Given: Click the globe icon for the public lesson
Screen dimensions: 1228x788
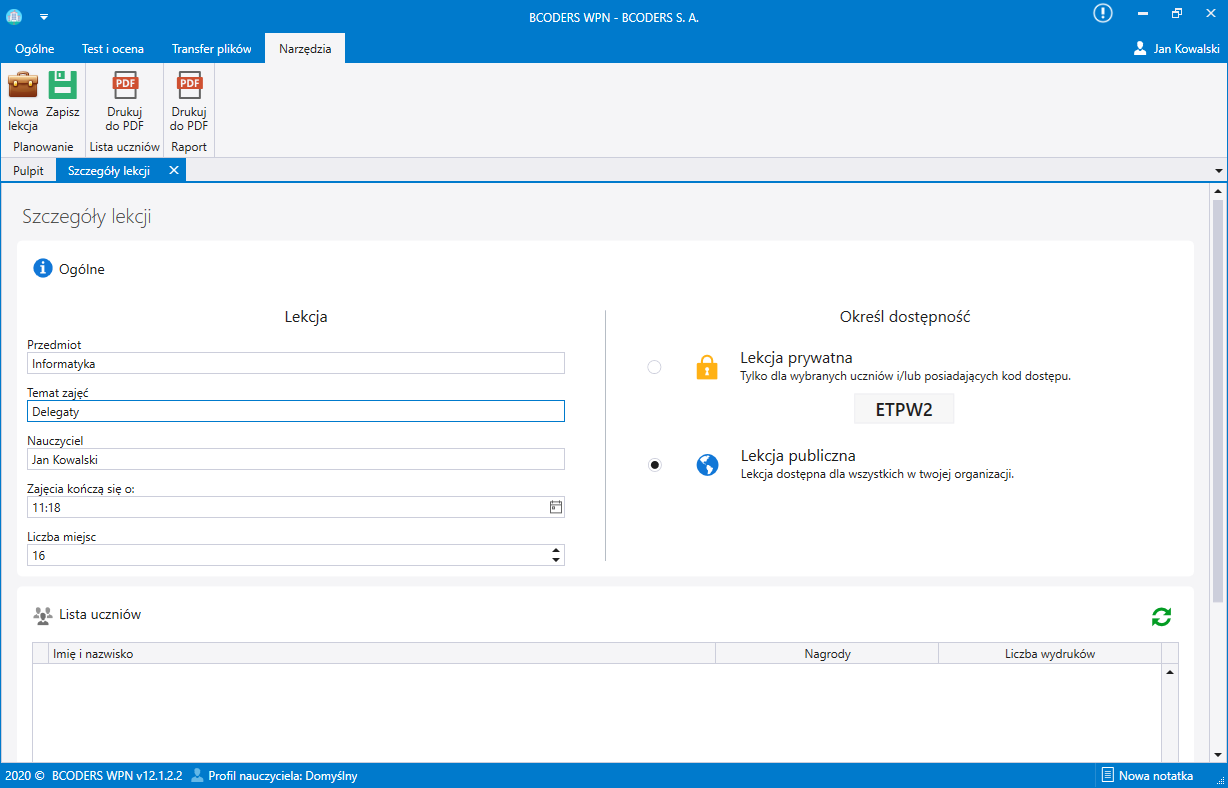Looking at the screenshot, I should [x=707, y=465].
